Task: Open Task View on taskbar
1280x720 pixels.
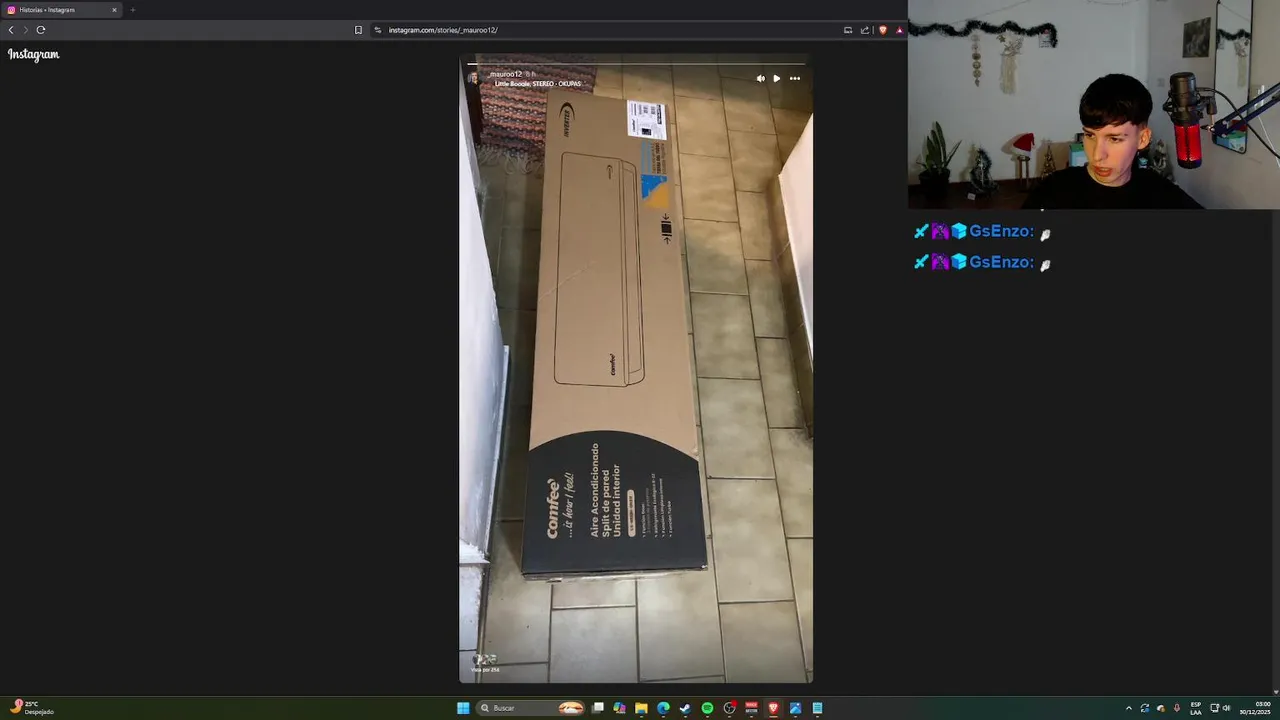Action: tap(598, 708)
